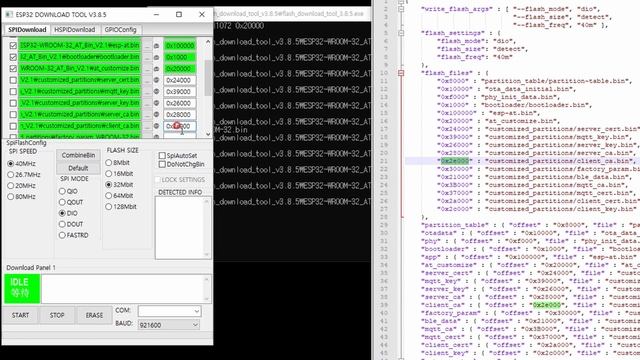This screenshot has height=360, width=640.
Task: Collapse the write_flash_args block in editor
Action: [401, 9]
